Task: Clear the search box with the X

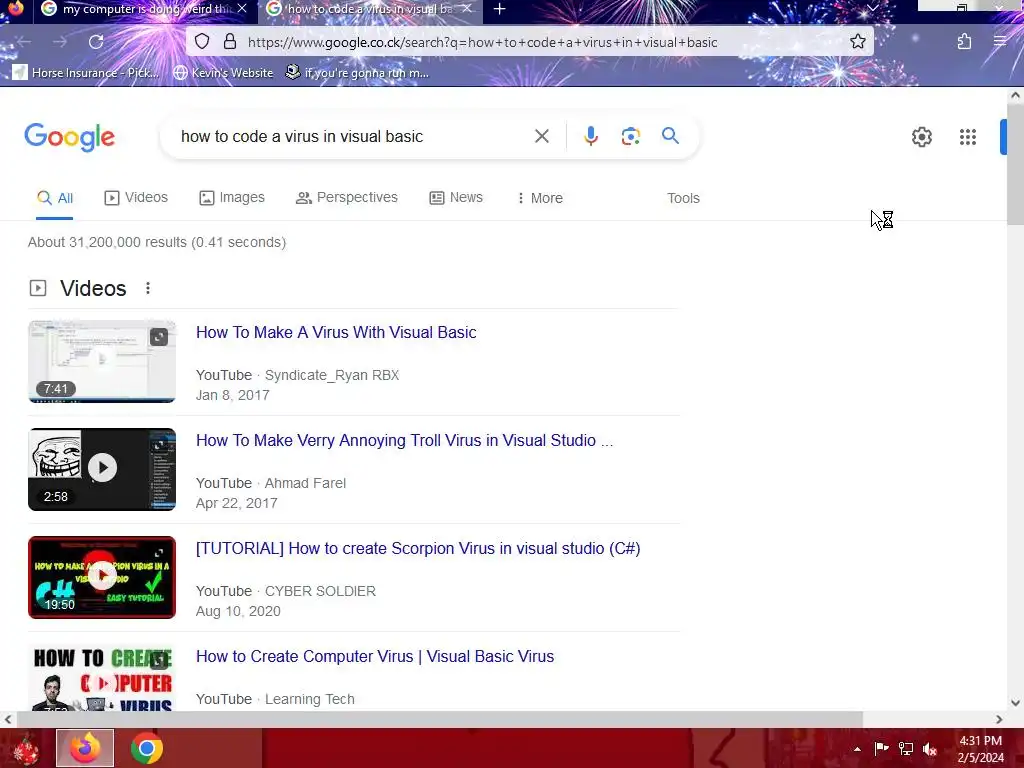Action: (541, 136)
